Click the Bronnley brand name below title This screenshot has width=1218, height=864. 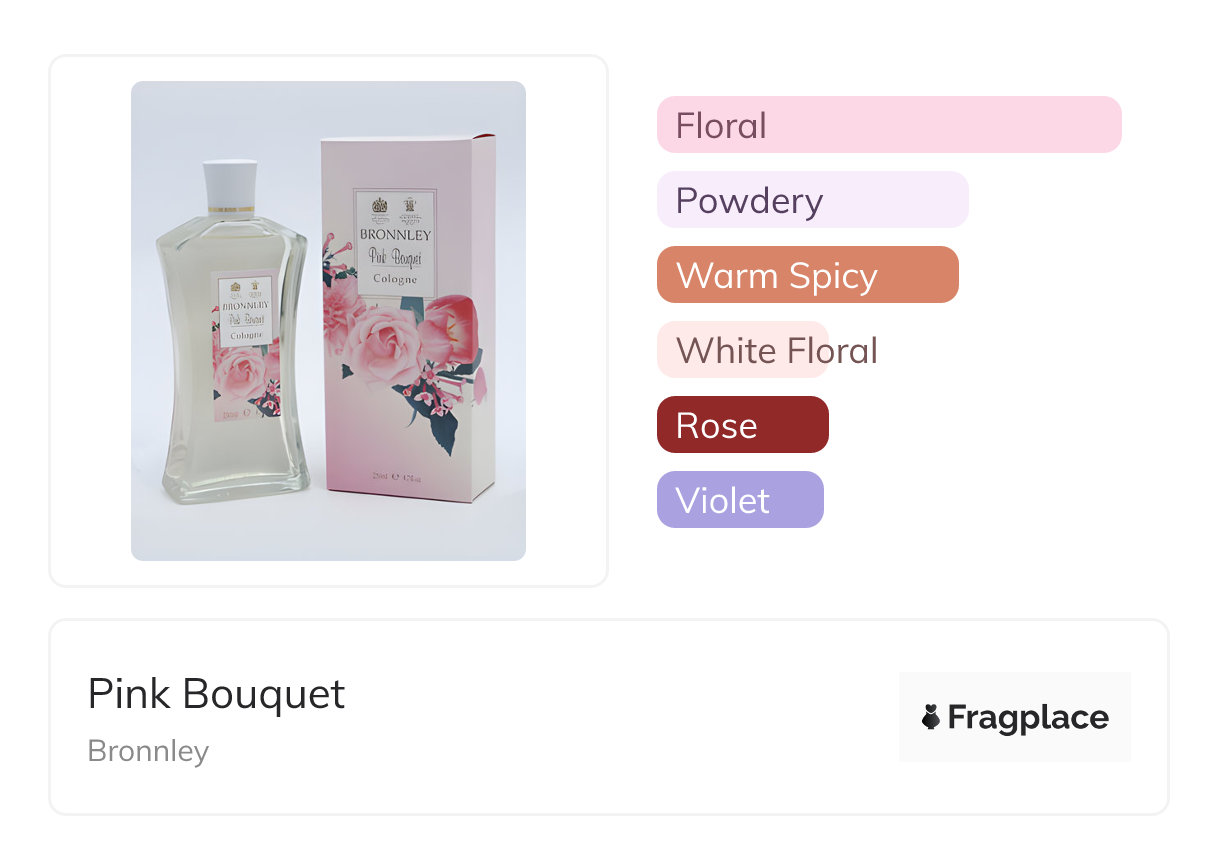[148, 751]
